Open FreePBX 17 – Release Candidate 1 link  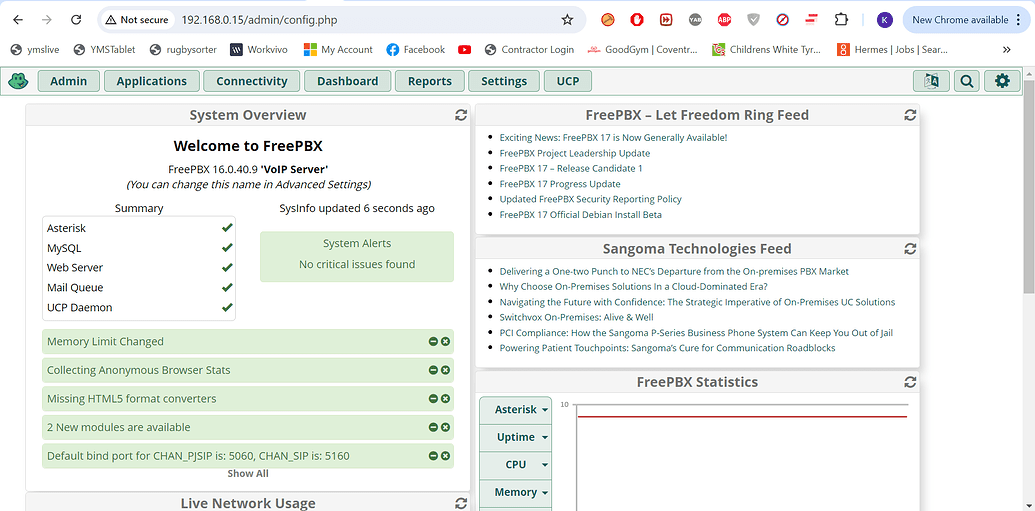pos(571,168)
